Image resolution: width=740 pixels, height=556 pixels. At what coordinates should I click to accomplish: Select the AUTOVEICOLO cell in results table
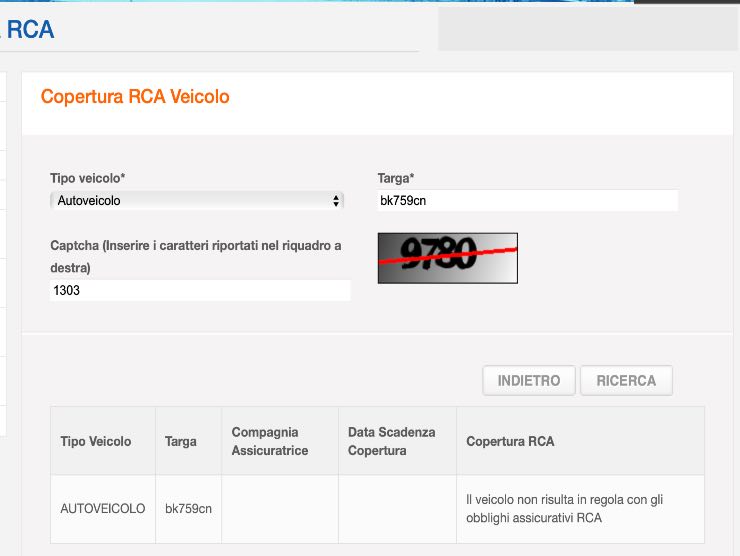[103, 509]
